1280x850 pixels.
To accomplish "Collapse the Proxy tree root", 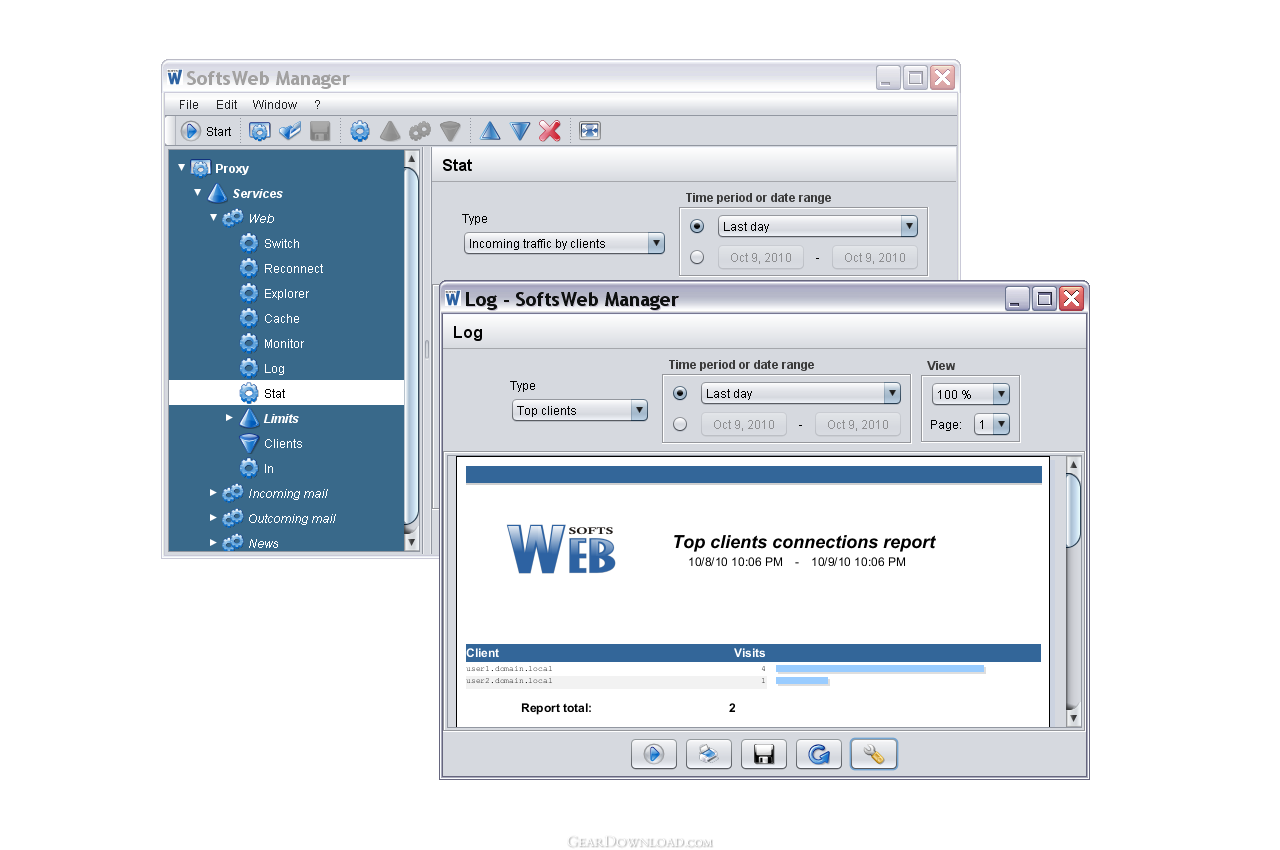I will [181, 168].
